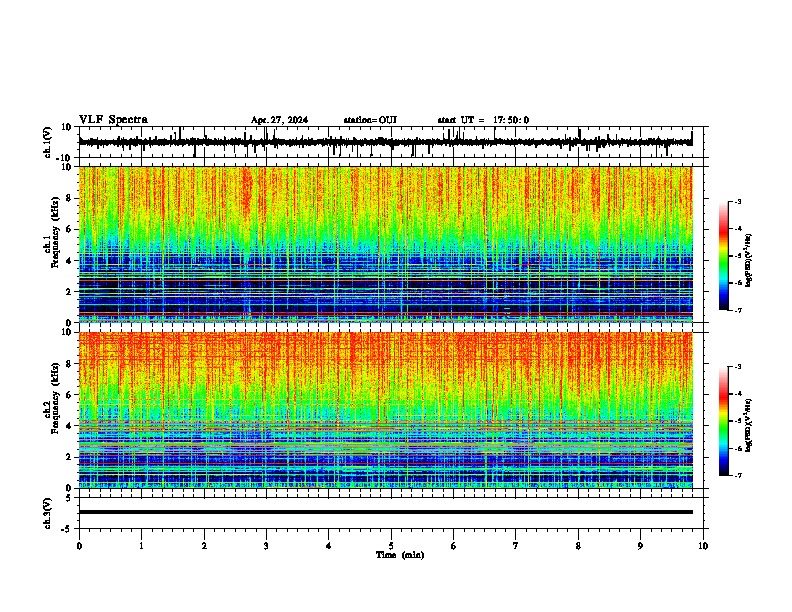Click the ch.1 voltage waveform trace panel
792x612 pixels.
click(393, 142)
